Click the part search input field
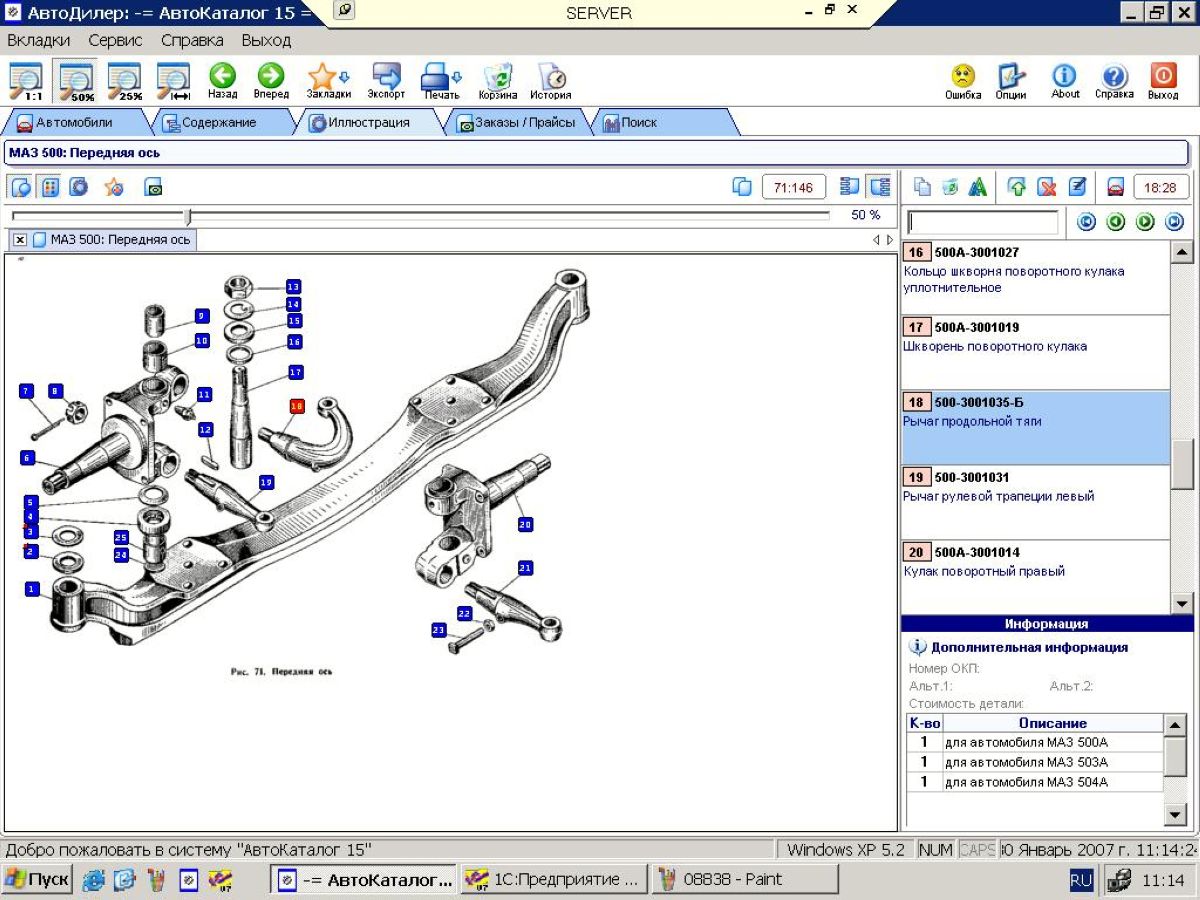 coord(982,222)
